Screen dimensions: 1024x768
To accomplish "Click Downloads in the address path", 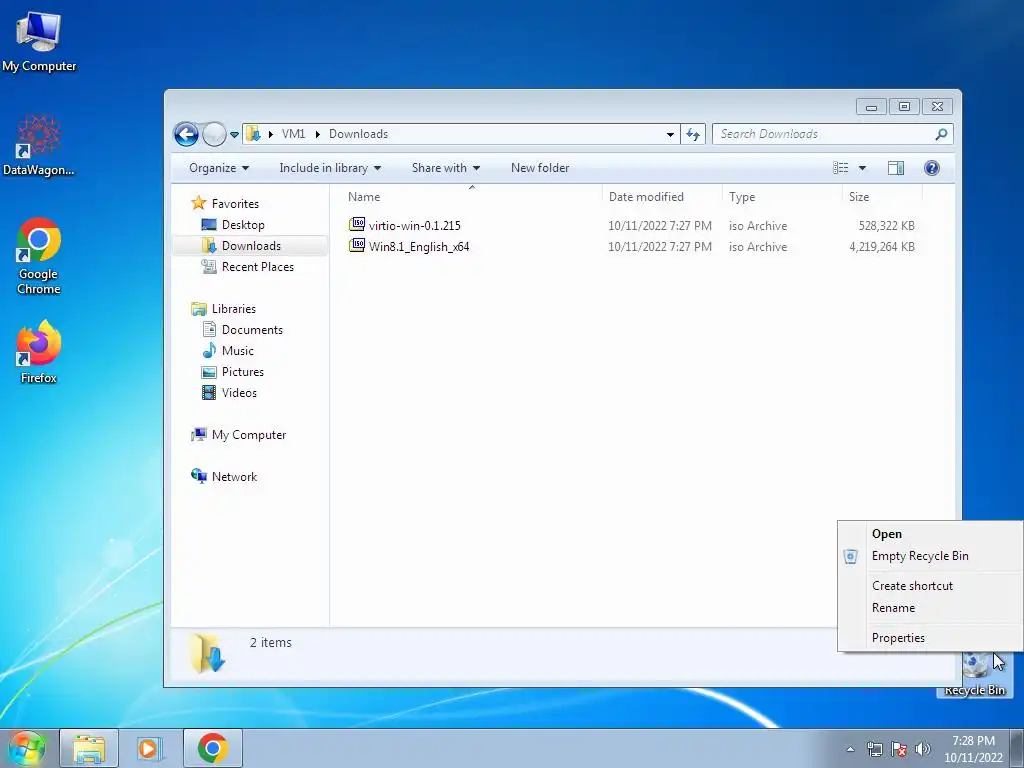I will (x=359, y=134).
